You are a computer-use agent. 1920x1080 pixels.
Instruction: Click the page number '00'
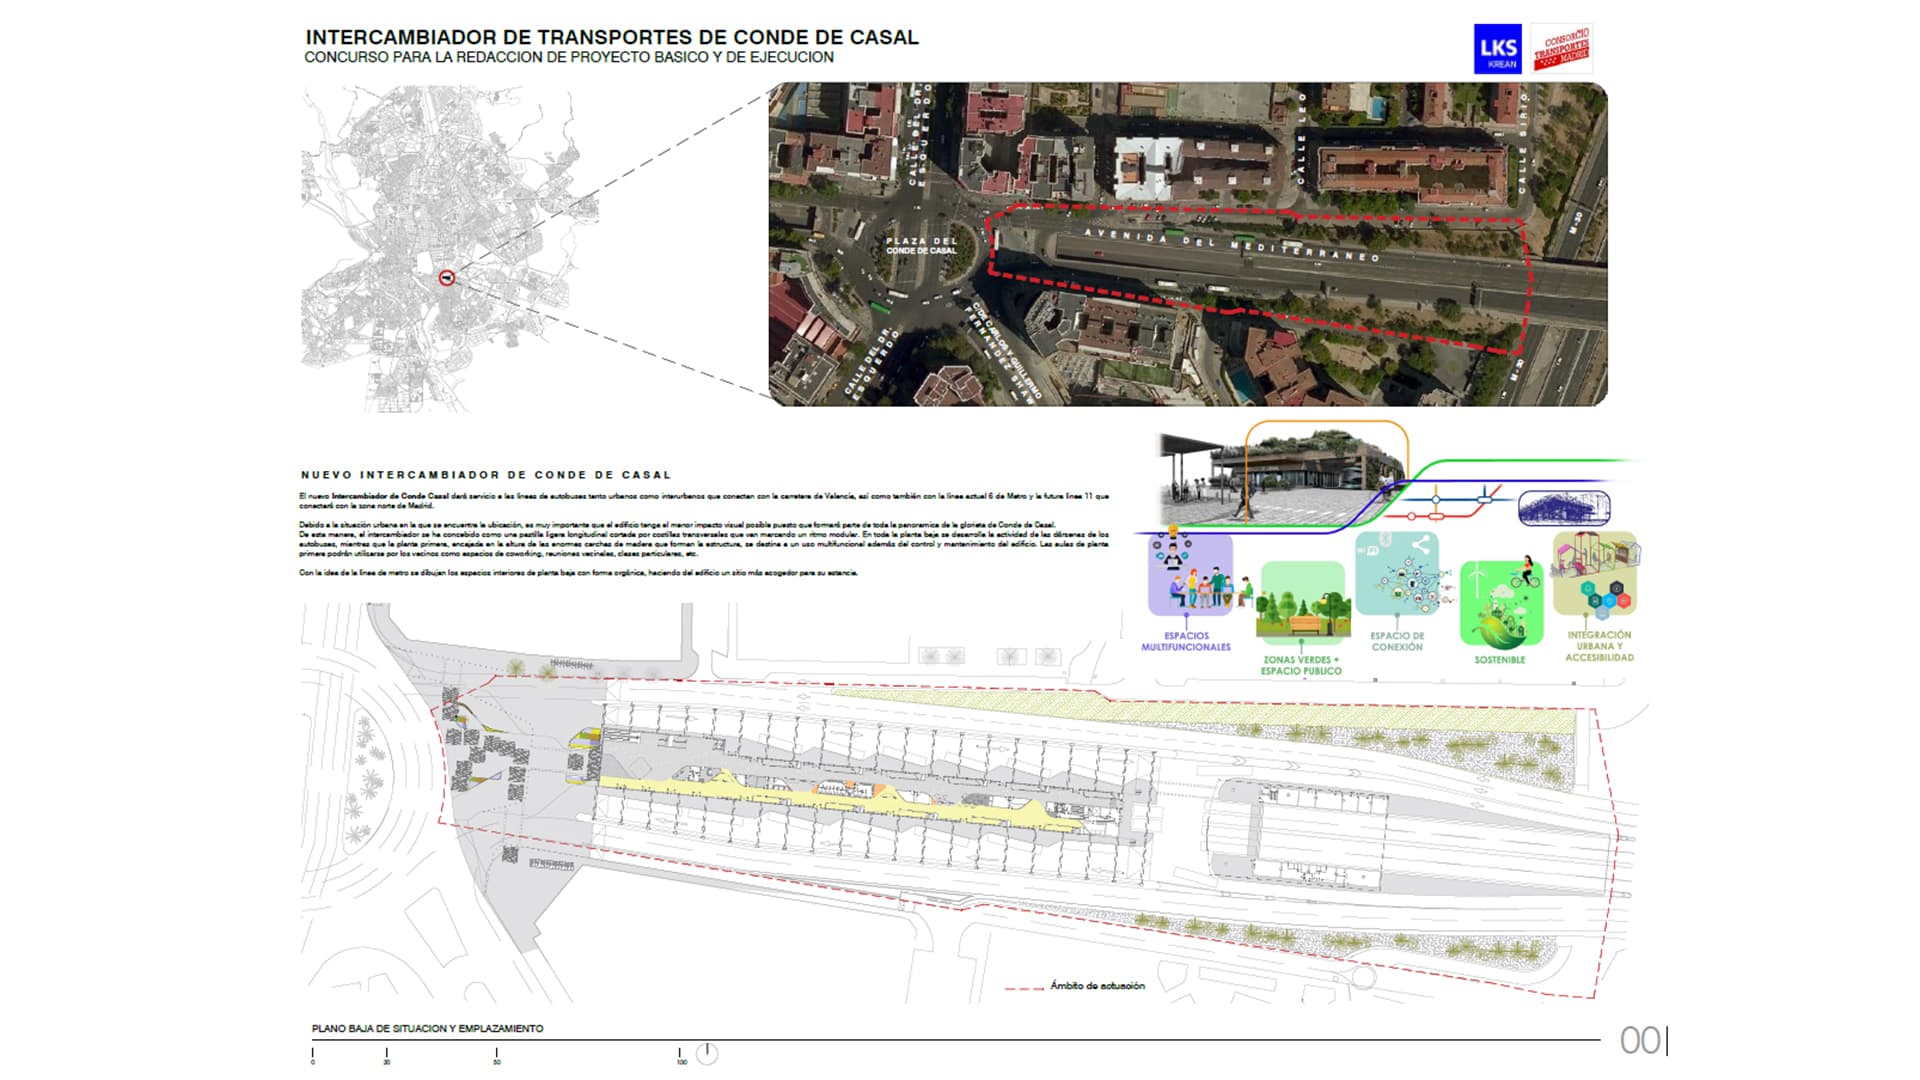(x=1641, y=1041)
